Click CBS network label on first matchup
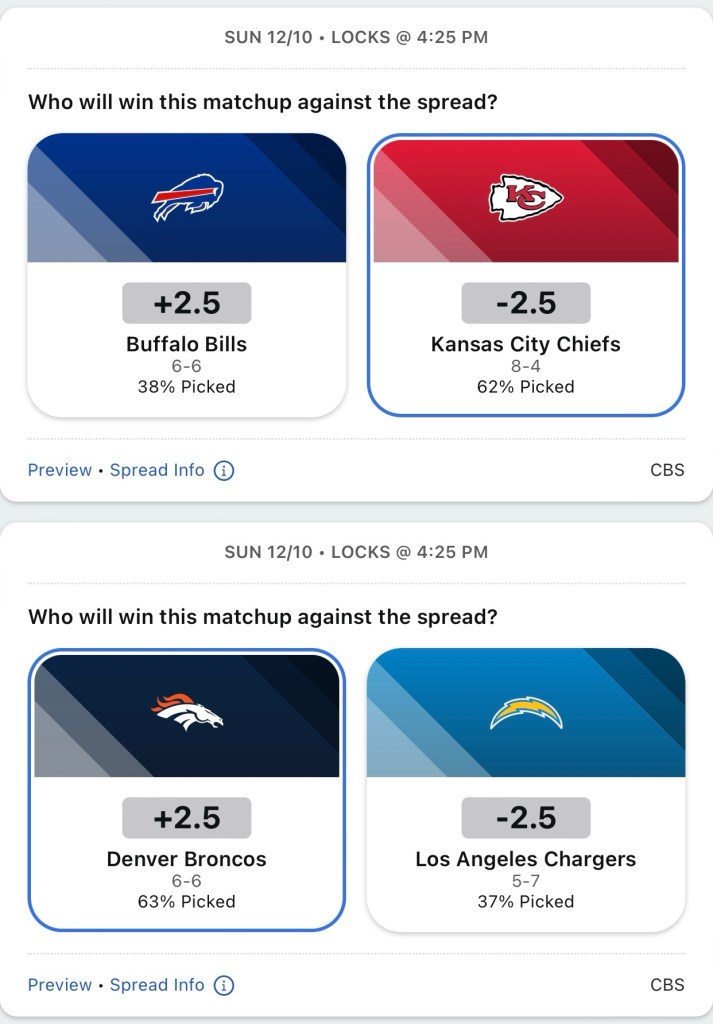The width and height of the screenshot is (713, 1024). (x=667, y=470)
